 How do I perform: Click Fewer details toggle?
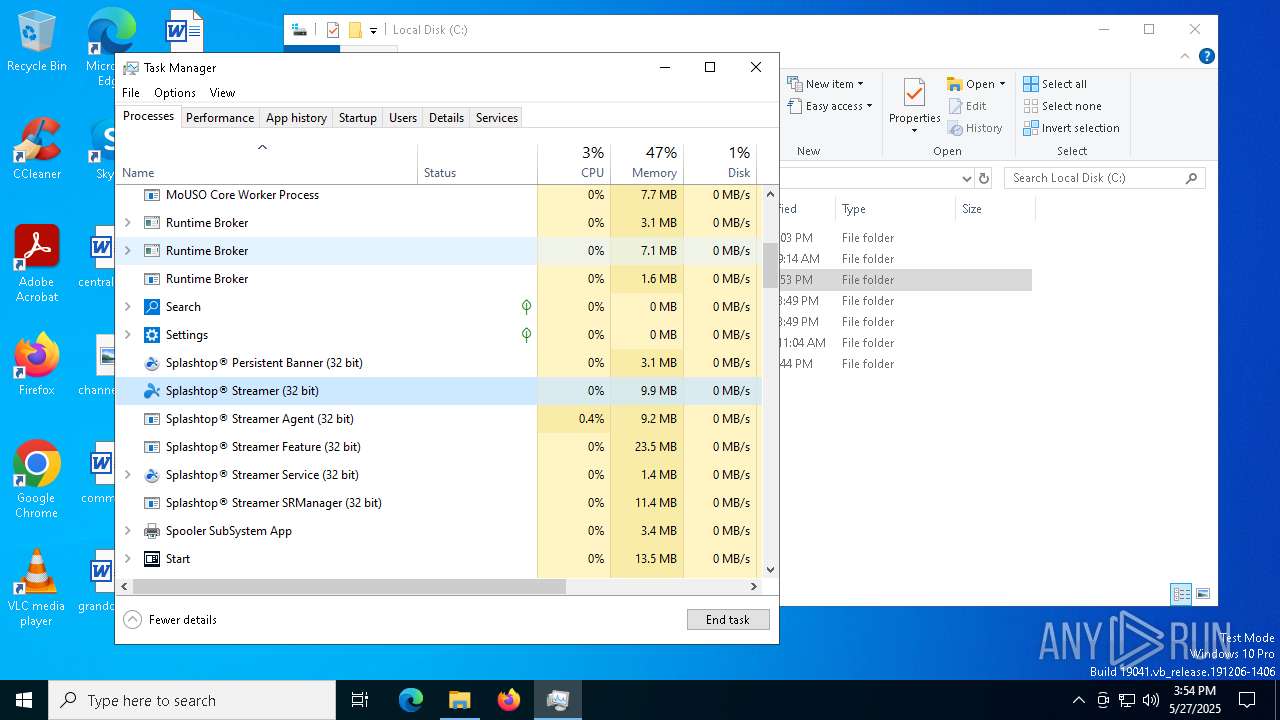click(170, 620)
